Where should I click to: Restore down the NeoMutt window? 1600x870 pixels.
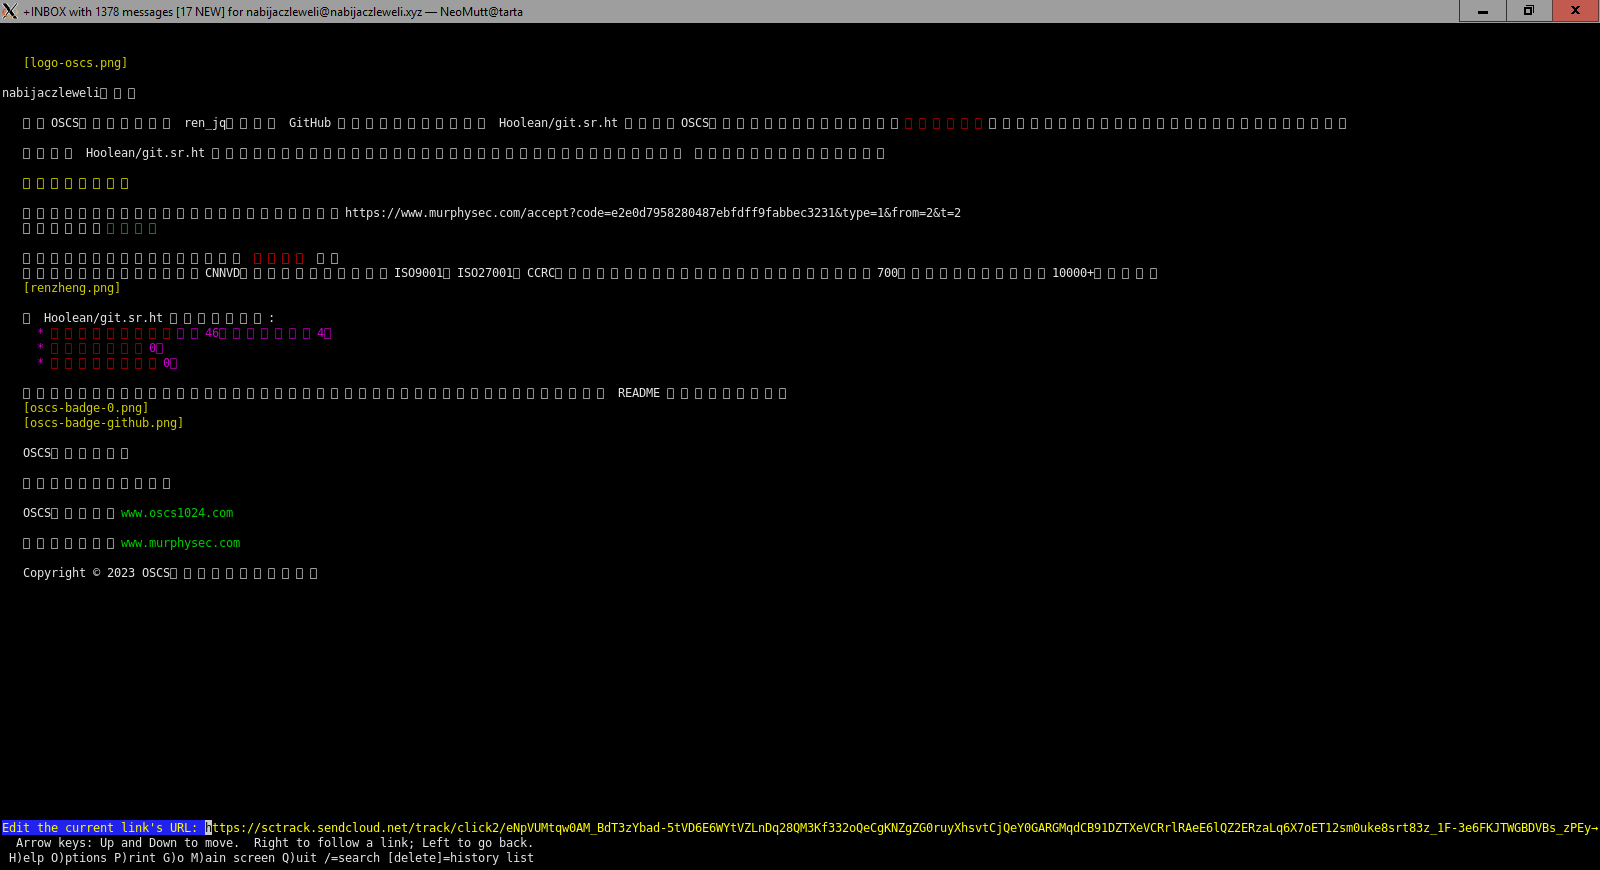(x=1528, y=11)
